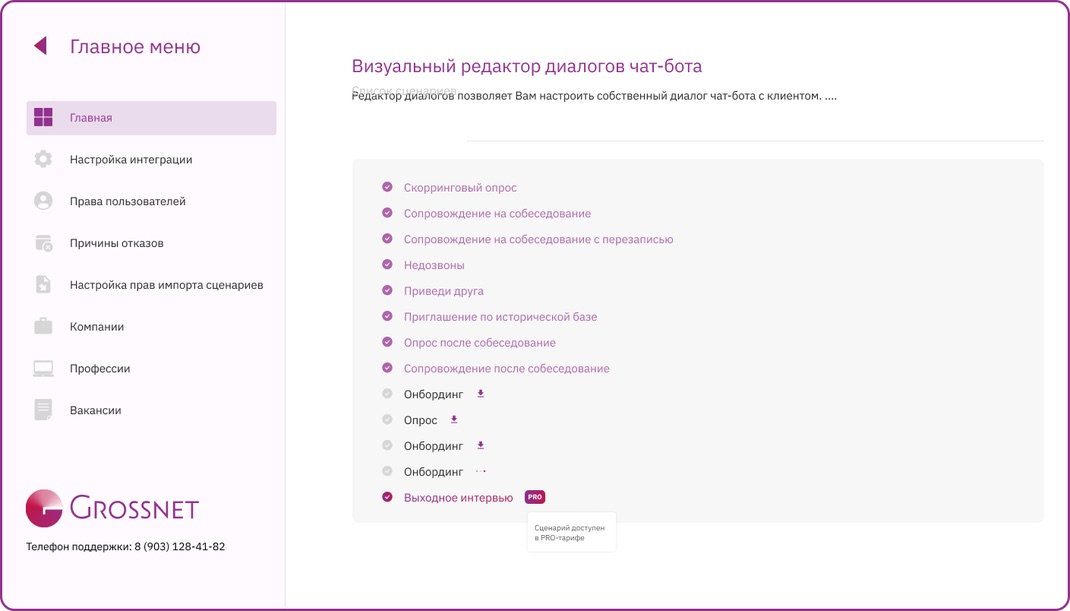Click the Сценарий доступен в PRO-тарифе tooltip
Viewport: 1070px width, 611px height.
(x=572, y=532)
